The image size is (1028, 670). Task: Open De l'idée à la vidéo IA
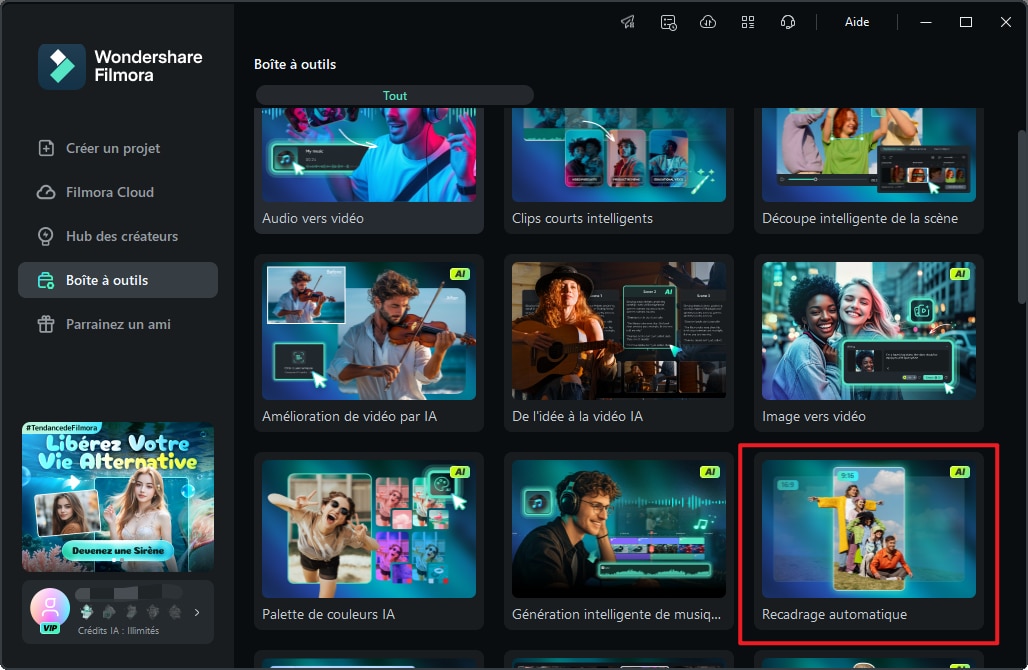619,343
